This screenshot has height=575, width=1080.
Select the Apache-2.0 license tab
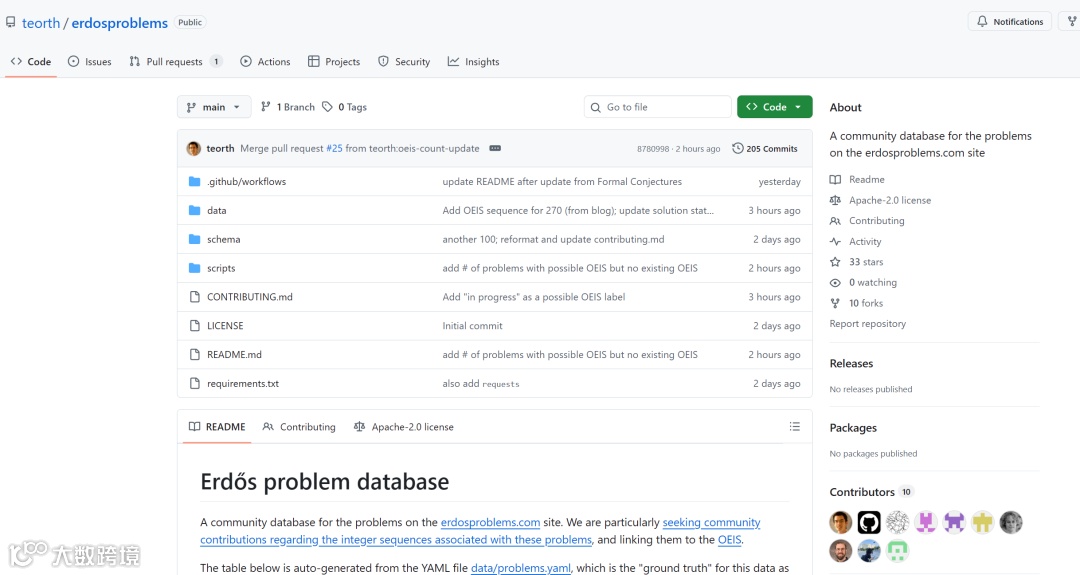(404, 427)
